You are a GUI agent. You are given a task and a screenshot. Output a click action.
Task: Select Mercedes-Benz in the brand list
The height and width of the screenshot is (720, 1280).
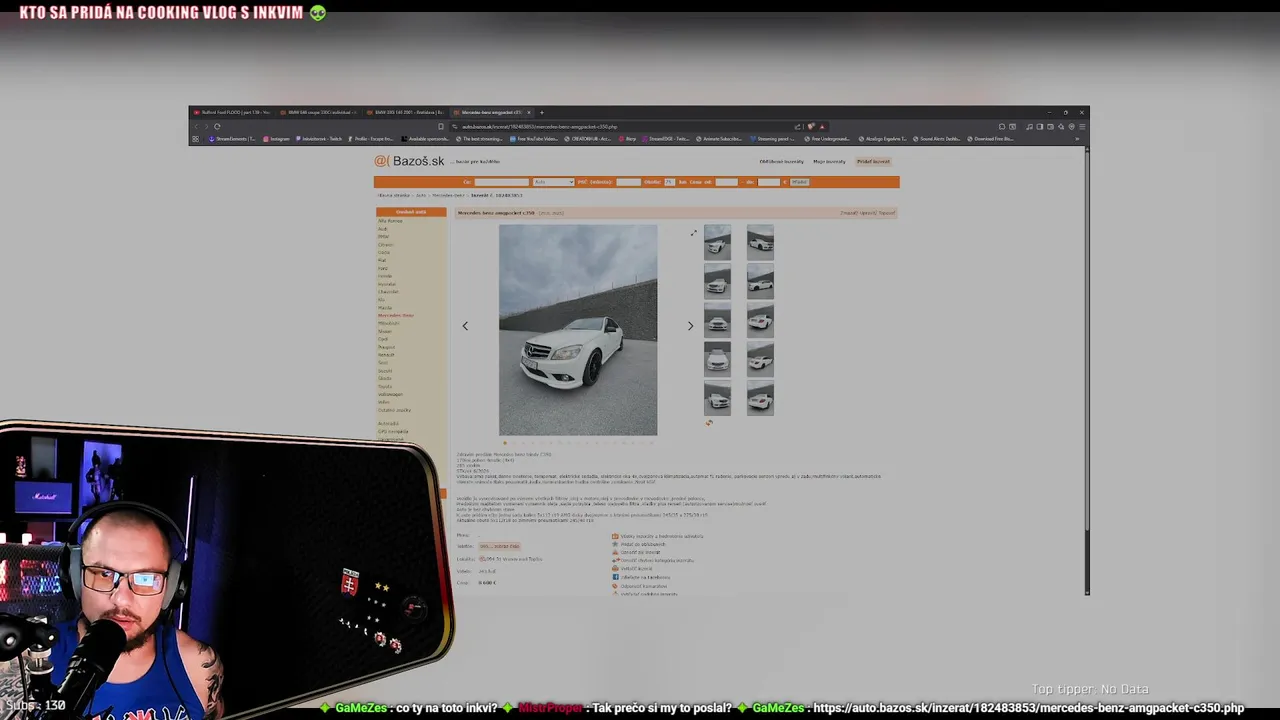click(x=396, y=315)
